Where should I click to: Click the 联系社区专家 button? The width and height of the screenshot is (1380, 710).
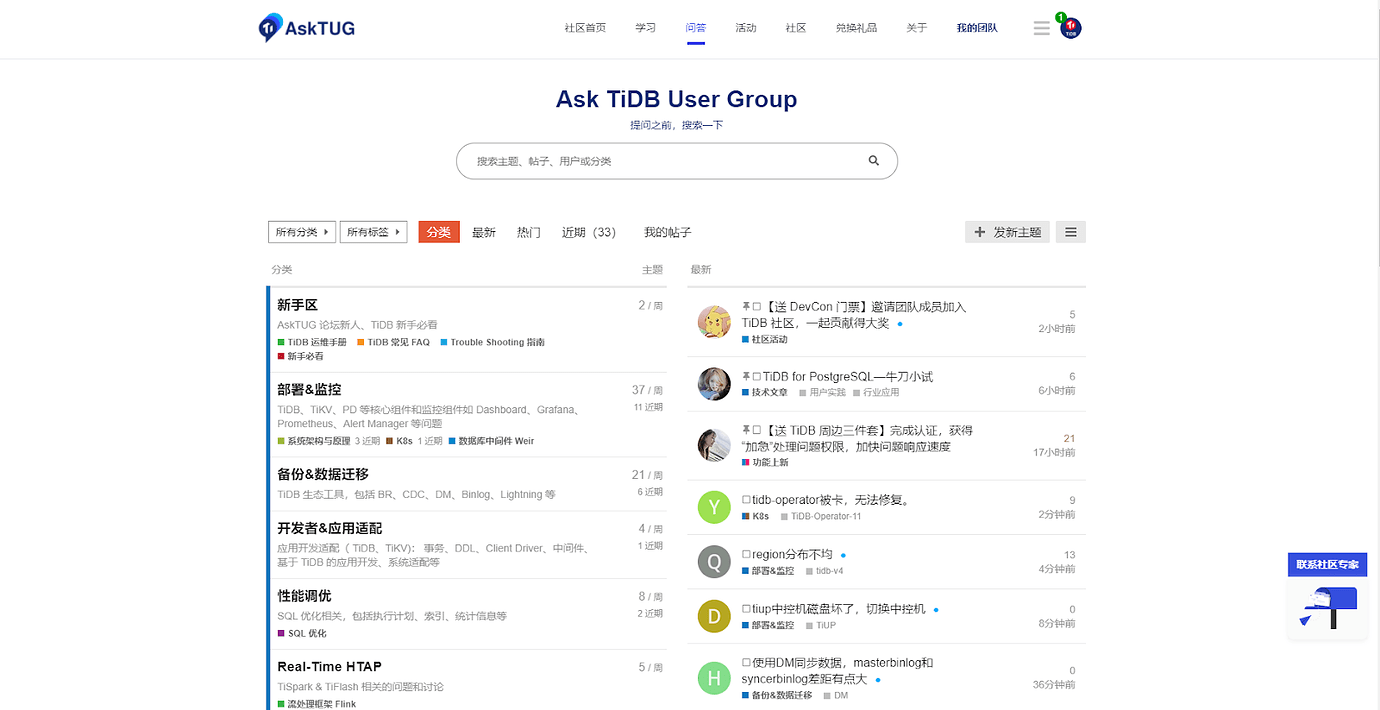pyautogui.click(x=1328, y=564)
